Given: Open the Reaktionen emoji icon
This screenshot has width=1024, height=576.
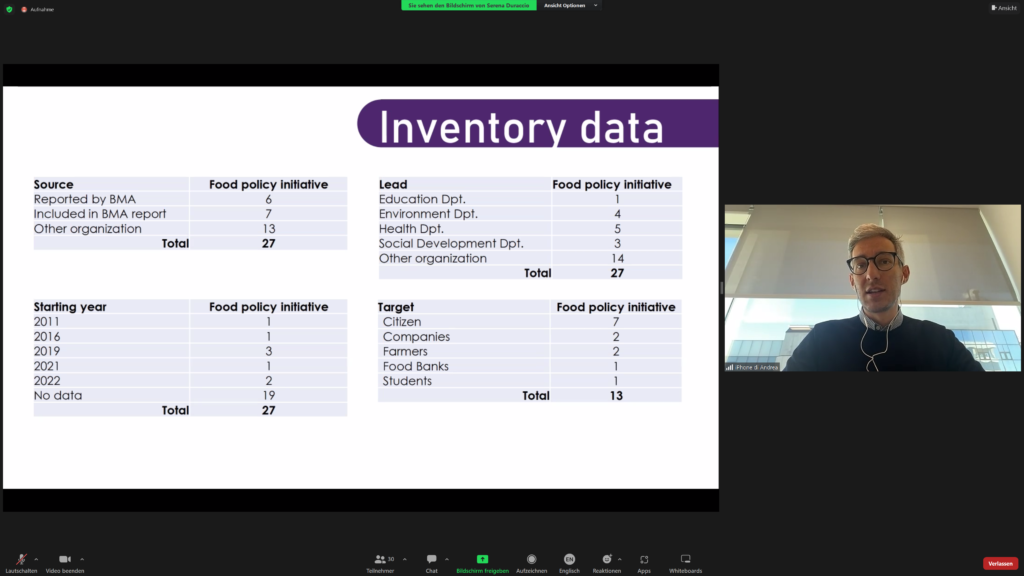Looking at the screenshot, I should (606, 562).
